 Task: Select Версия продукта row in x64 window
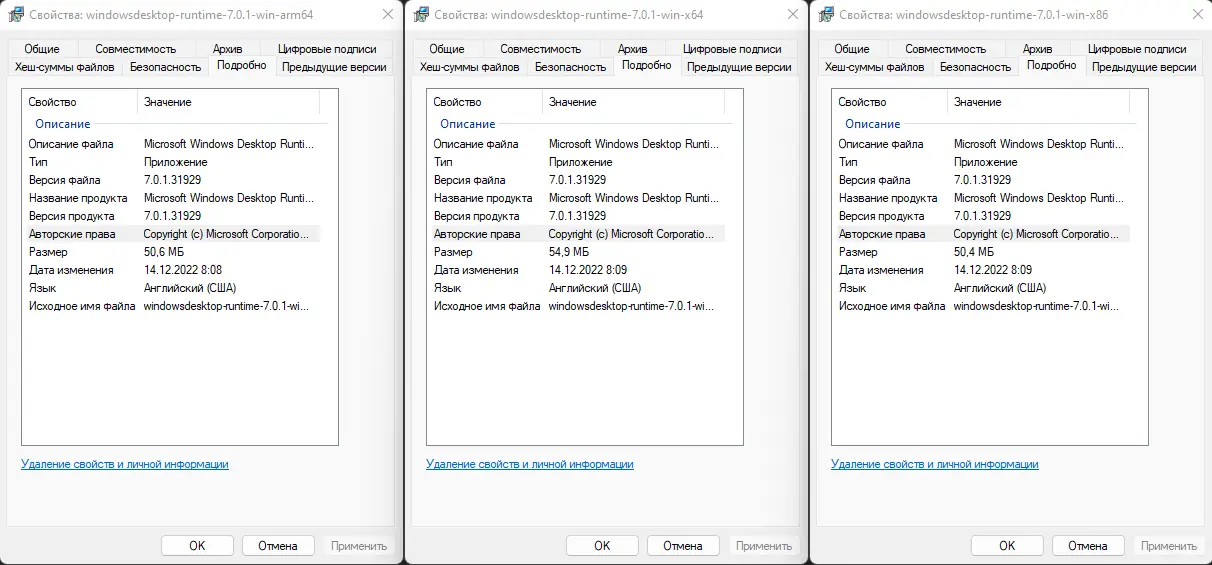pyautogui.click(x=576, y=216)
